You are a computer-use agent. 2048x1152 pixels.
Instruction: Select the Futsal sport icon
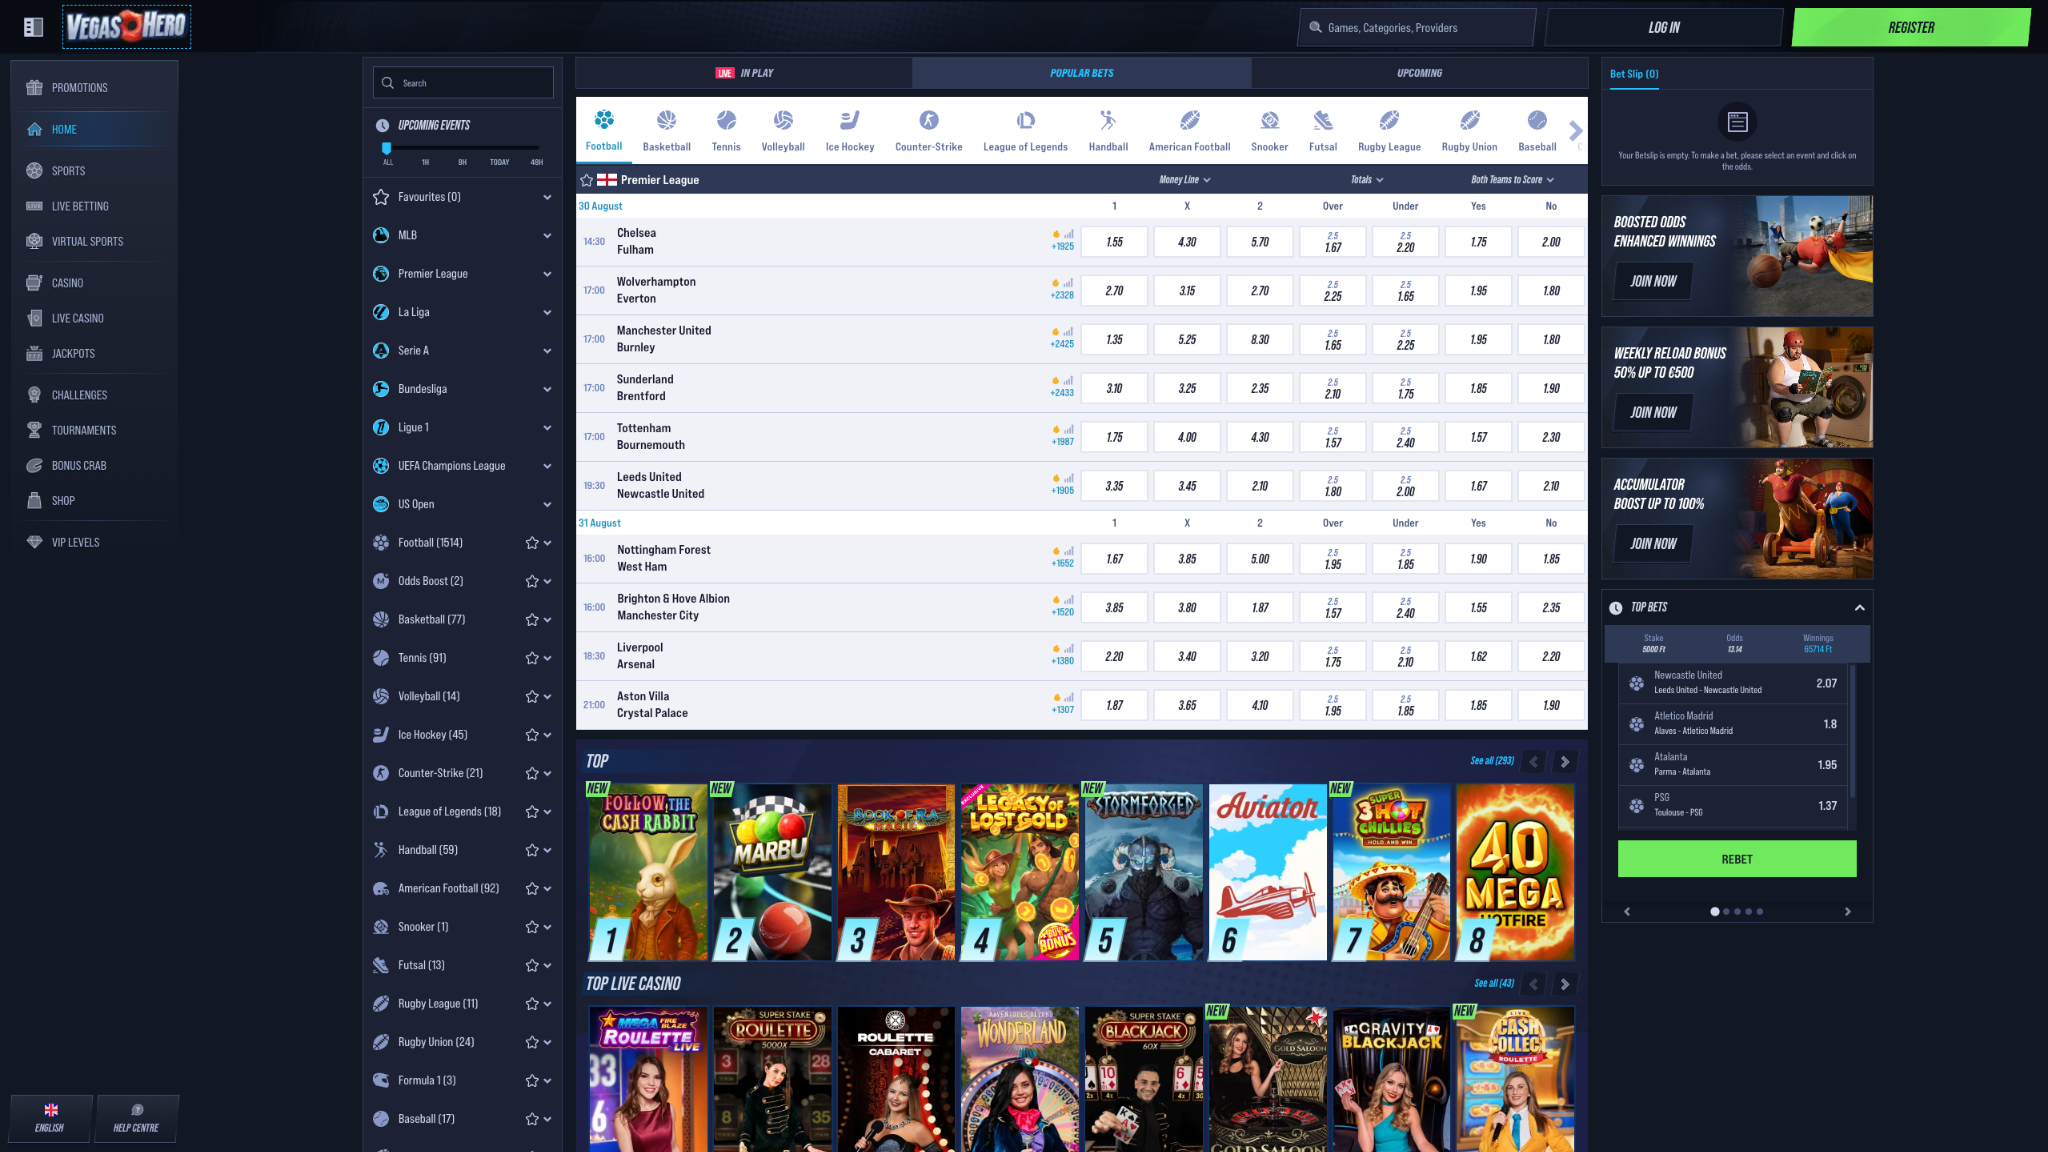tap(1323, 121)
